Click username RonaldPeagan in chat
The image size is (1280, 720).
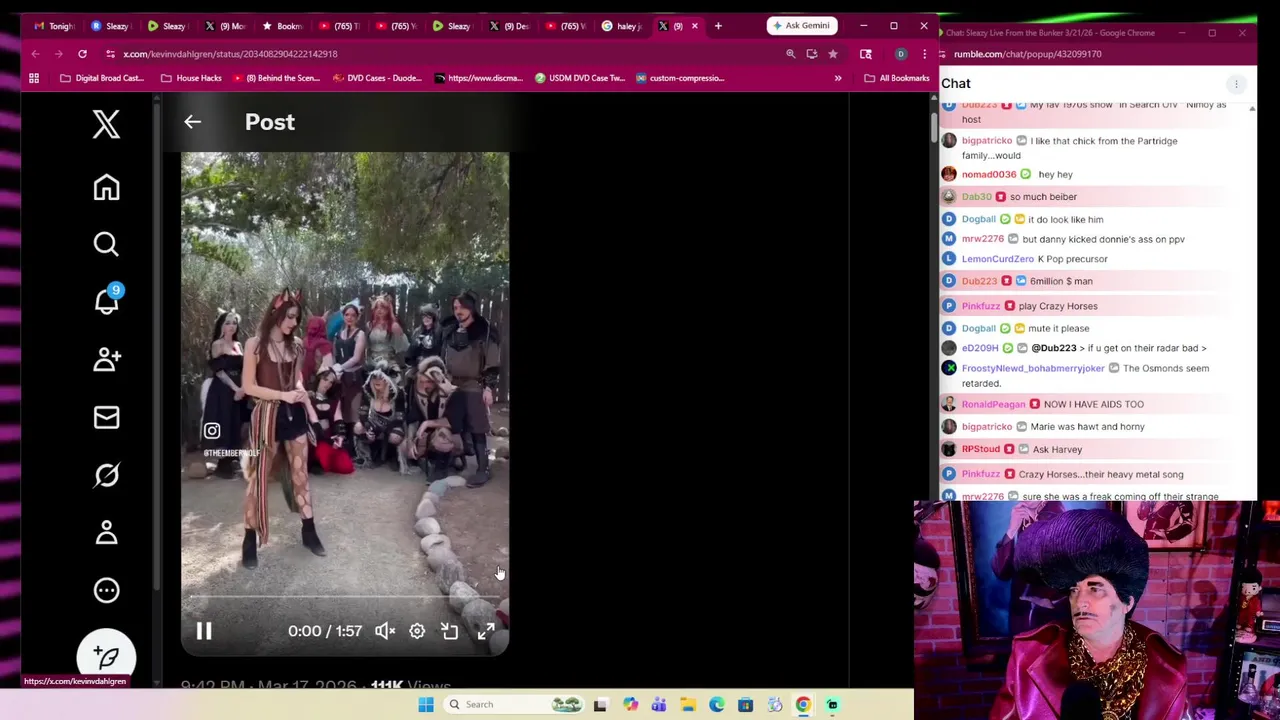coord(993,404)
